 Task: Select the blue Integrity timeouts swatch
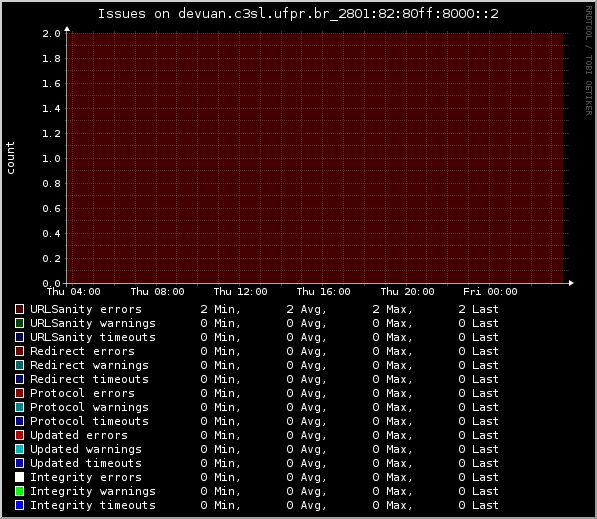coord(19,505)
